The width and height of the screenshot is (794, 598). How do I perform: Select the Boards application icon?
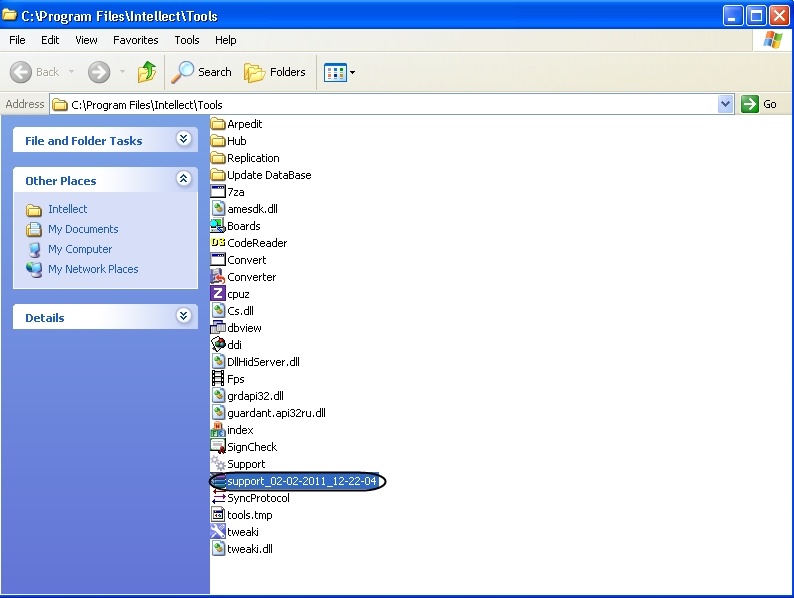point(218,226)
